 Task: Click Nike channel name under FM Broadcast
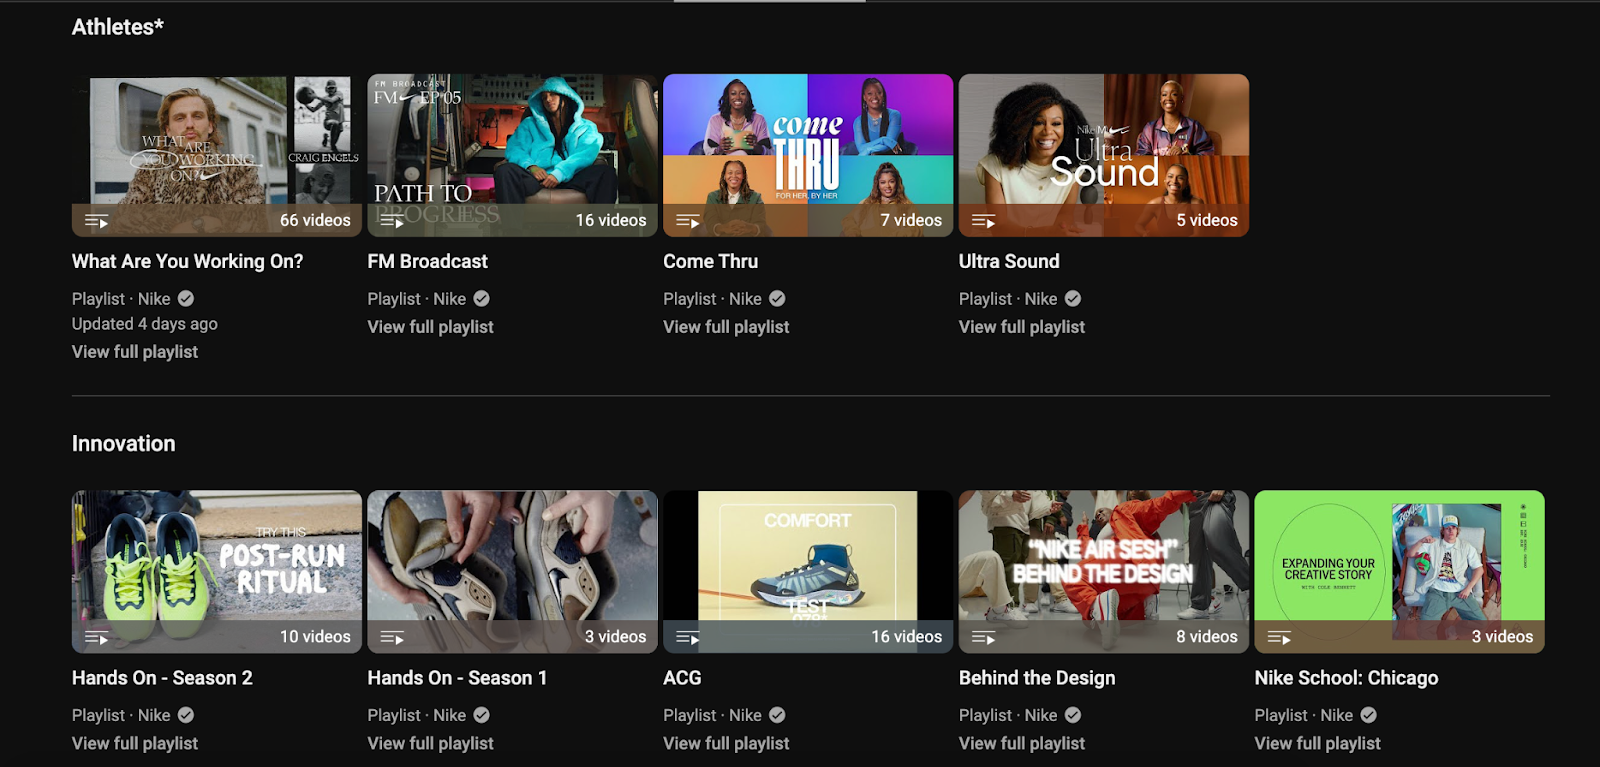tap(450, 298)
